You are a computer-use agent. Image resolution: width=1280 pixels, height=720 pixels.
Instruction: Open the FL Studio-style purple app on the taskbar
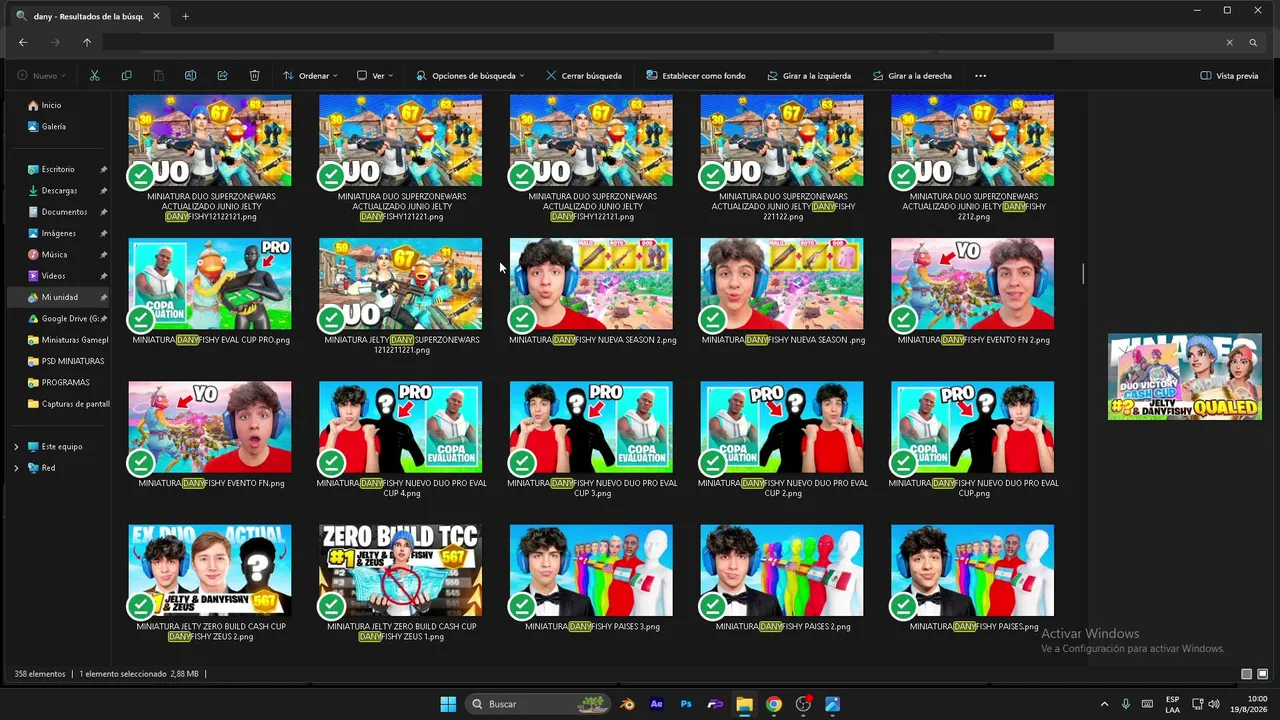pyautogui.click(x=715, y=704)
